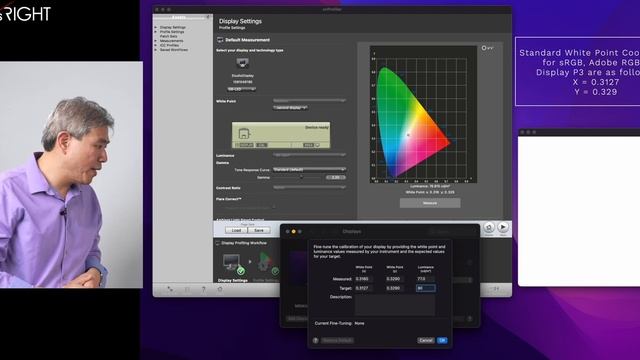
Task: Click the Measure button below the chart
Action: coord(430,203)
